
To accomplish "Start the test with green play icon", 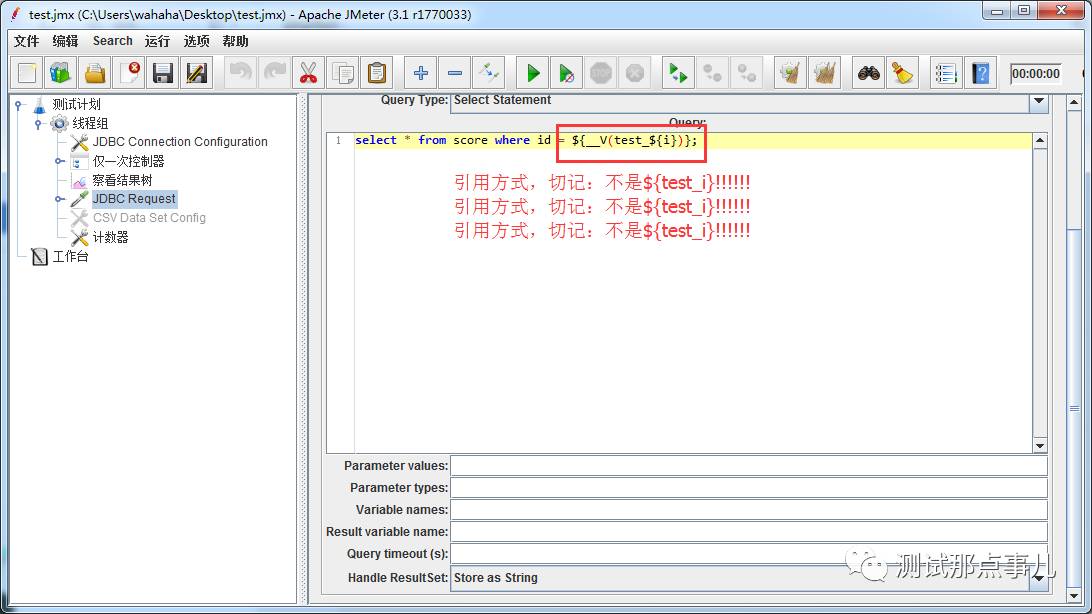I will pos(533,73).
